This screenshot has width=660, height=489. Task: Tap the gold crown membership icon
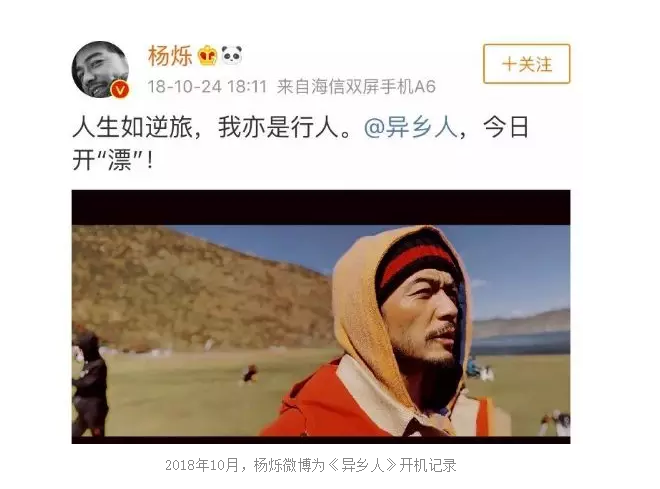coord(207,56)
